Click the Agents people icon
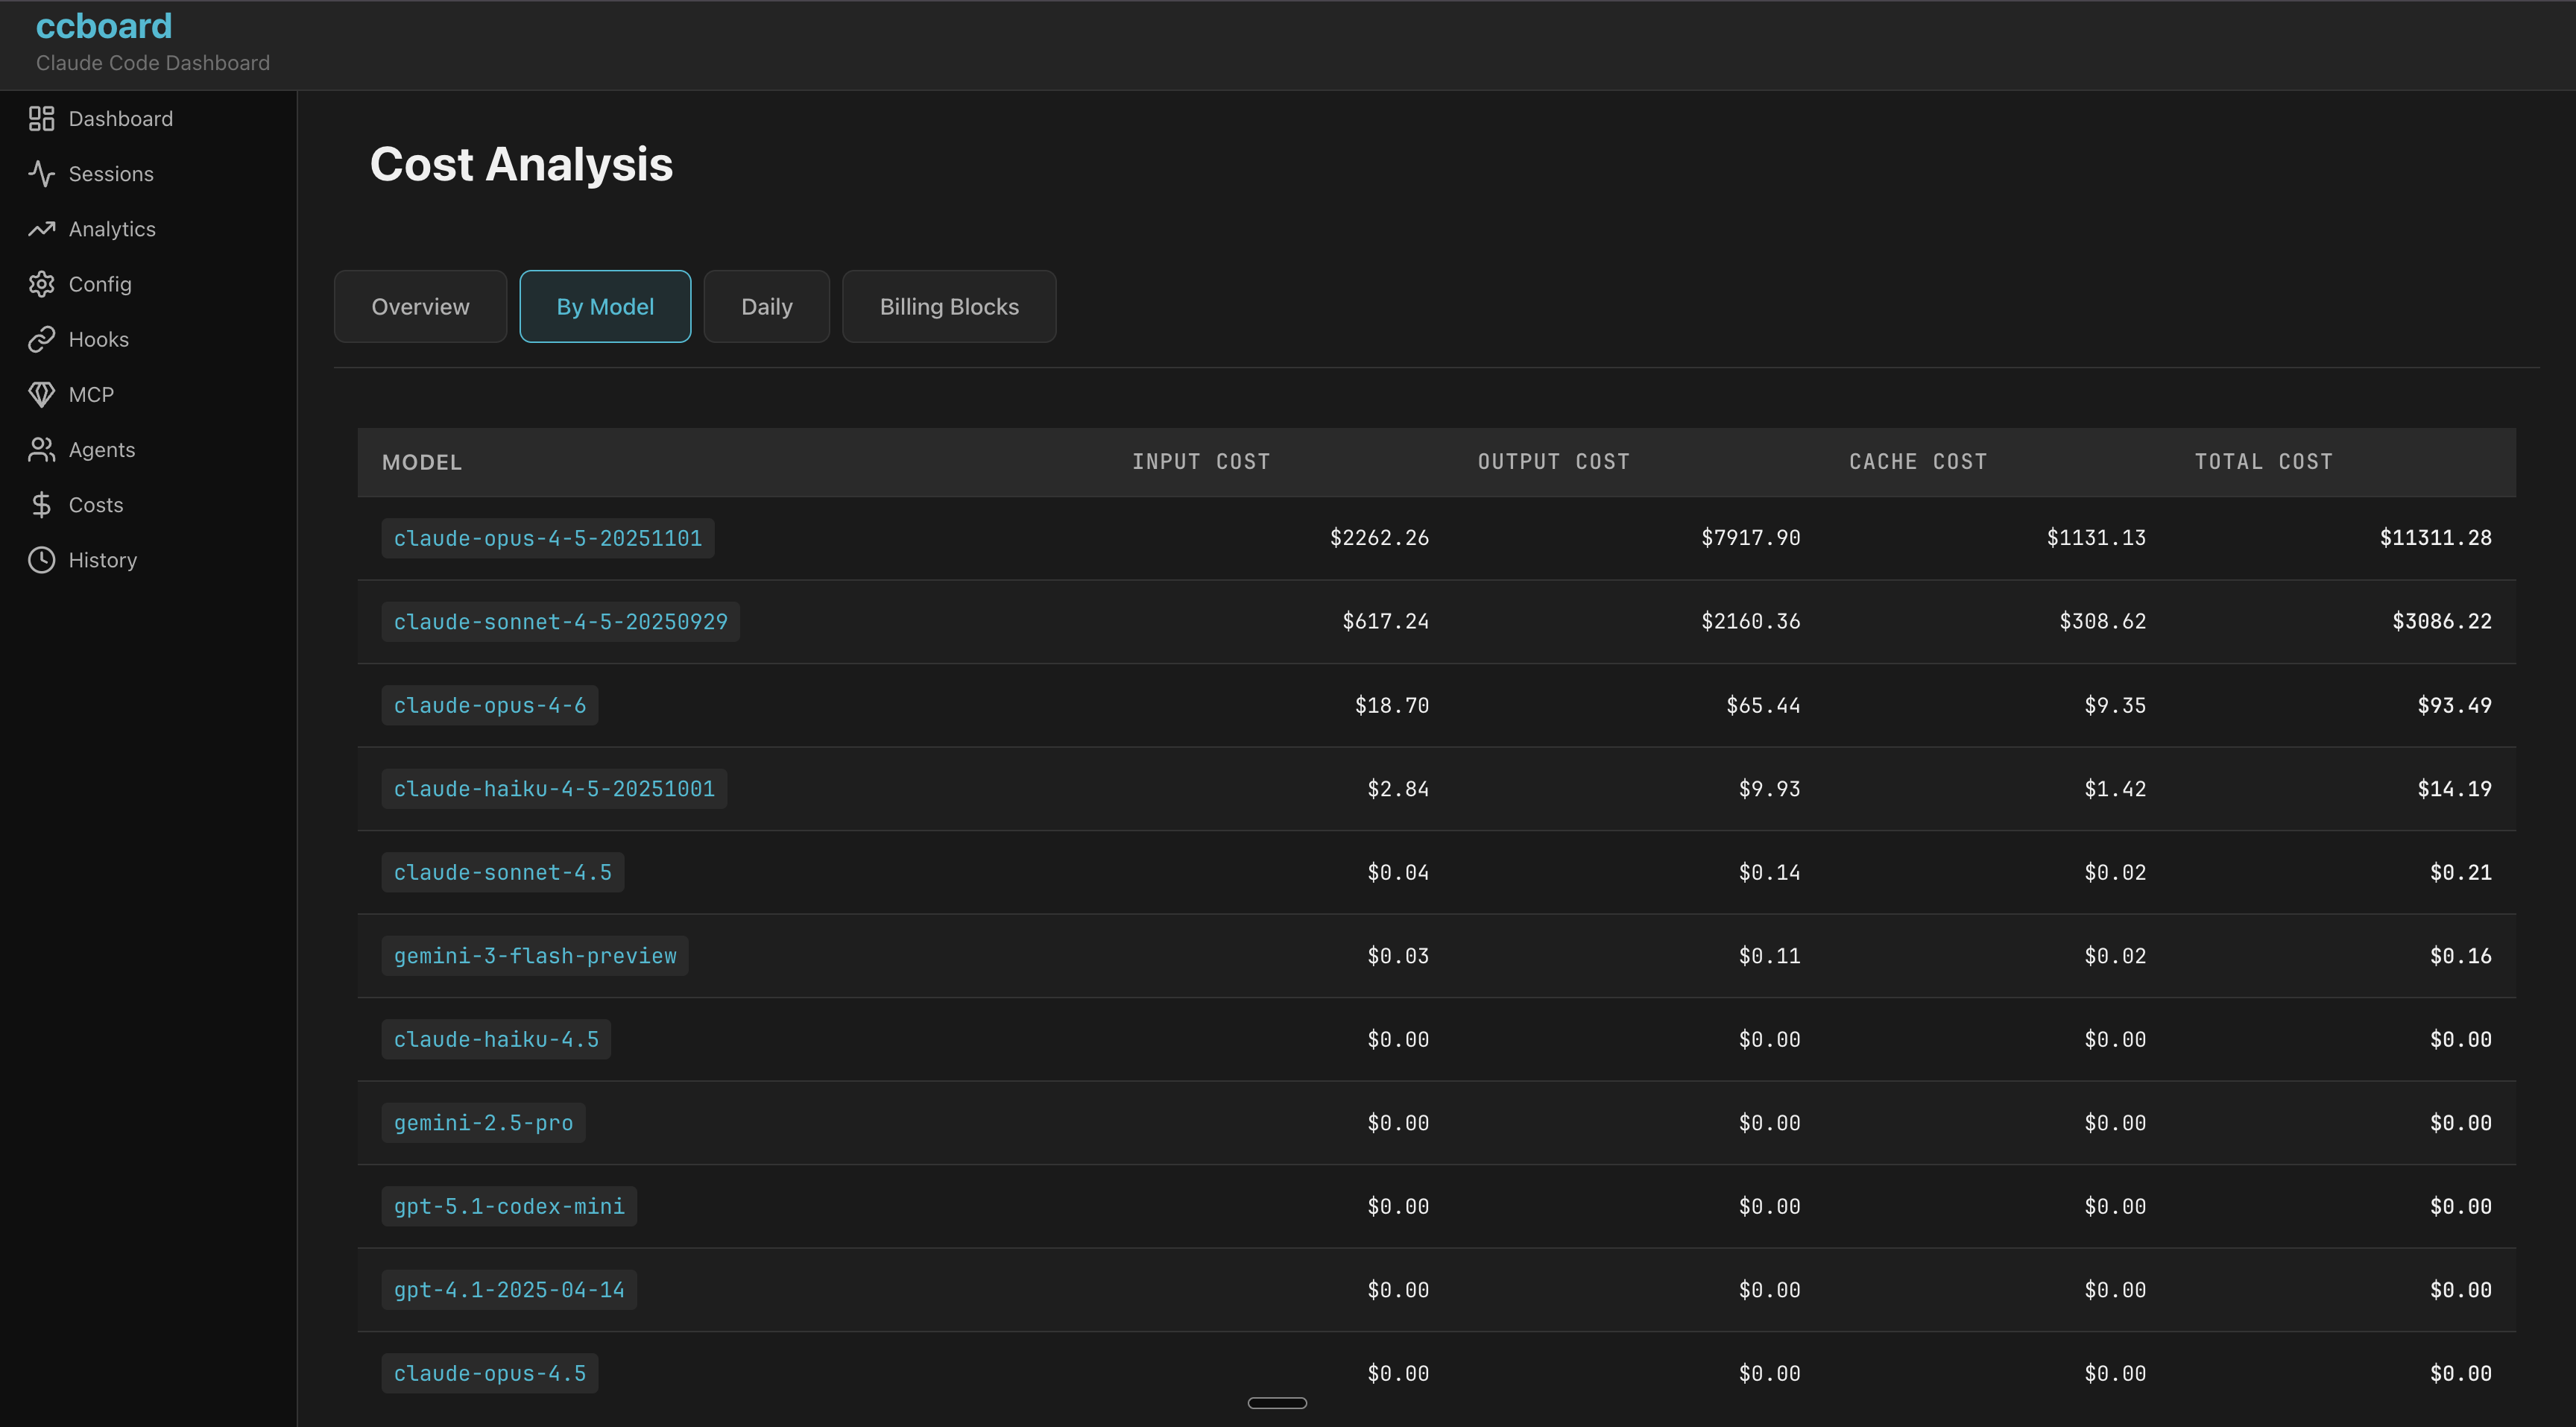 click(x=41, y=450)
